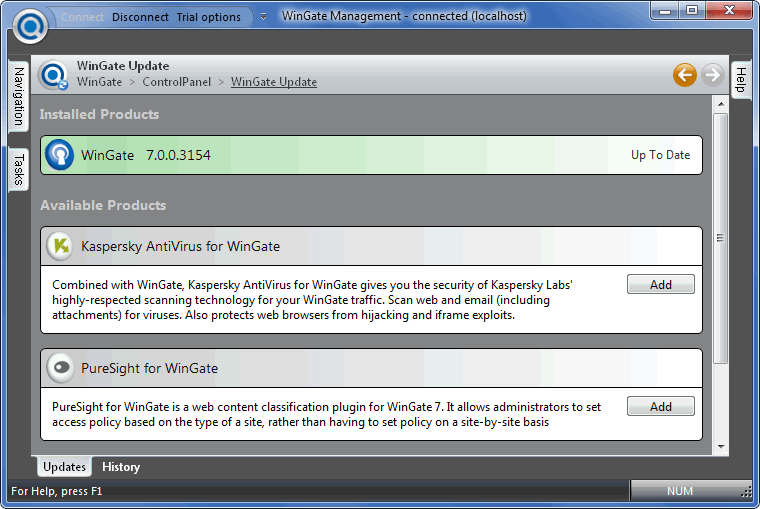Add PureSight for WinGate
Viewport: 760px width, 509px height.
tap(661, 406)
